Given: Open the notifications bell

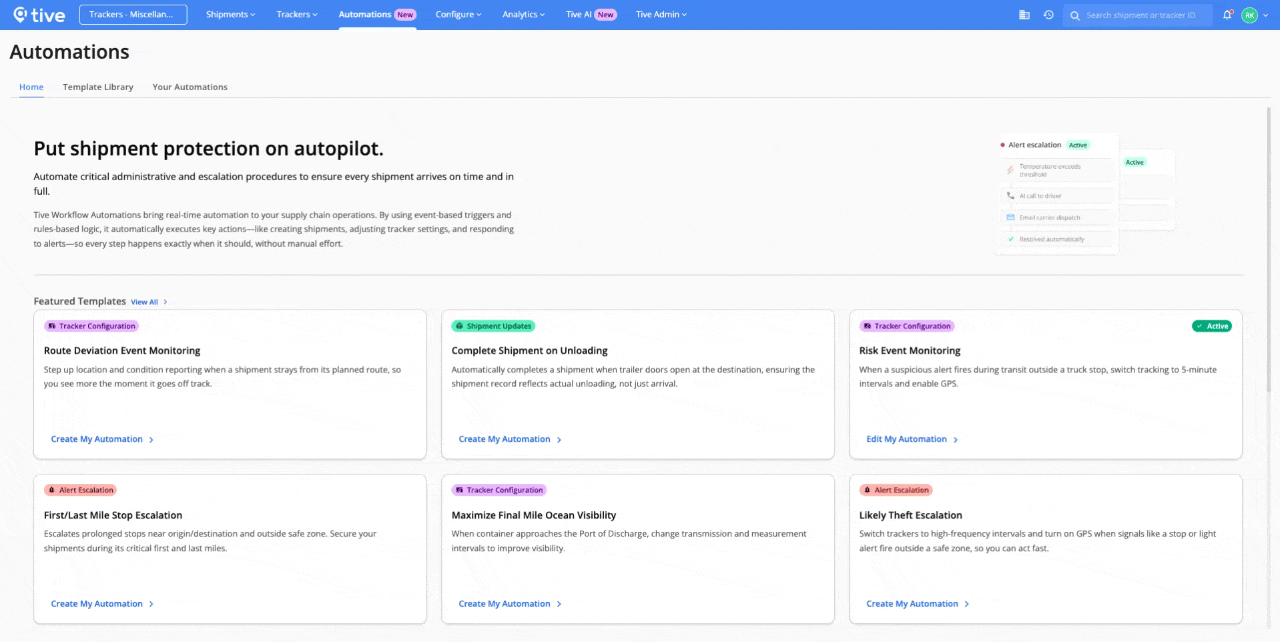Looking at the screenshot, I should coord(1227,15).
